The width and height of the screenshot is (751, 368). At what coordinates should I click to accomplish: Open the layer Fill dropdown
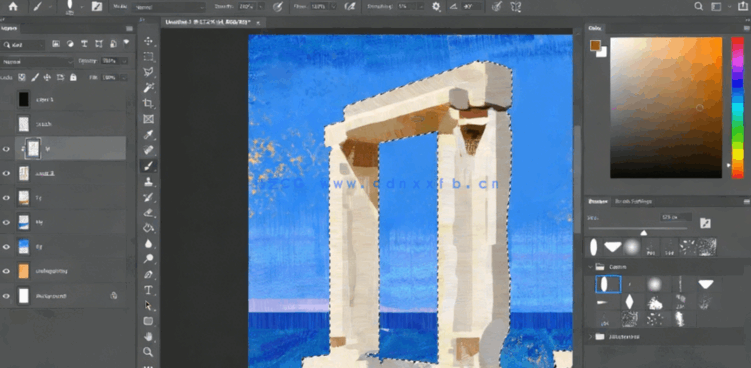tap(125, 77)
